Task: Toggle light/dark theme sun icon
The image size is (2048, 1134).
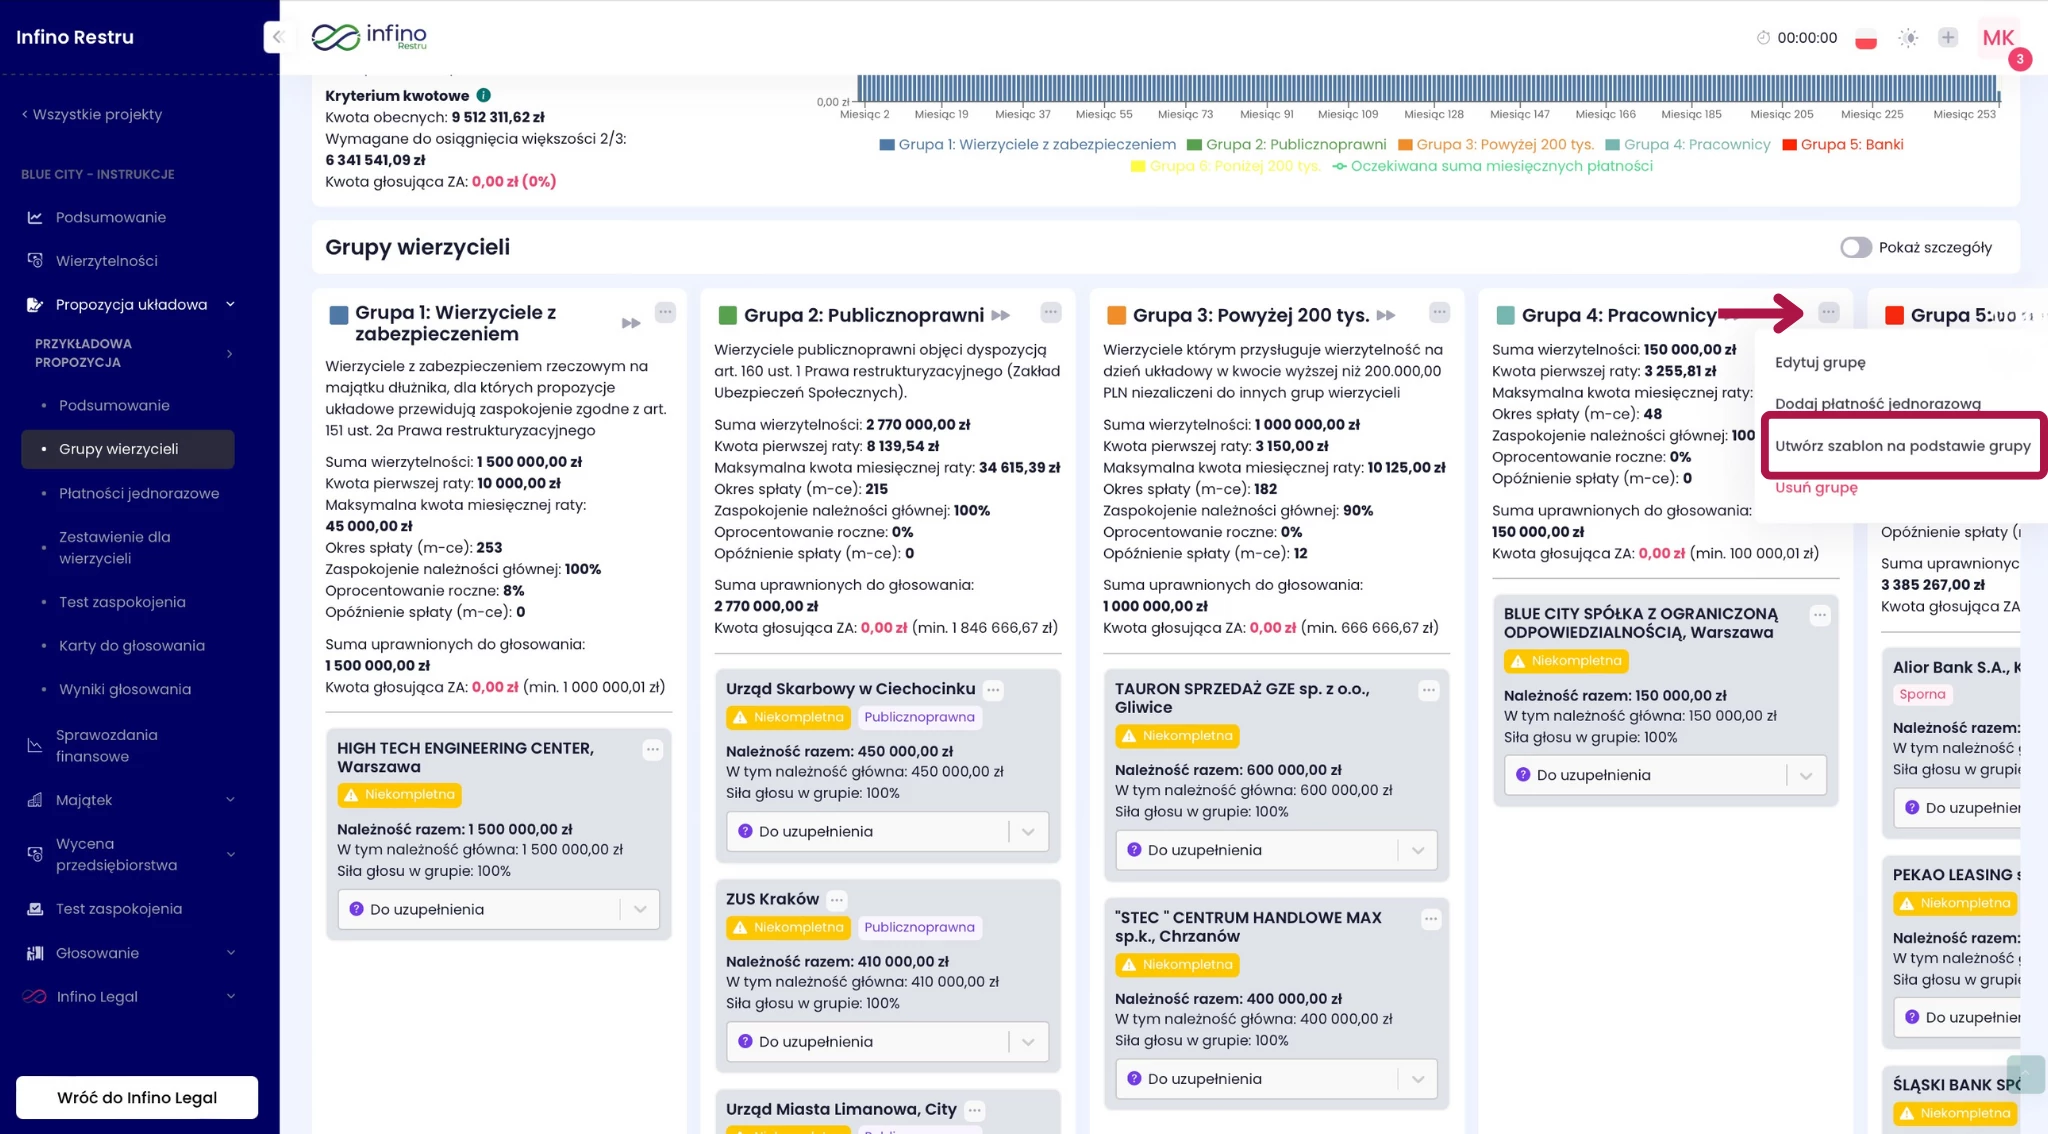Action: point(1908,38)
